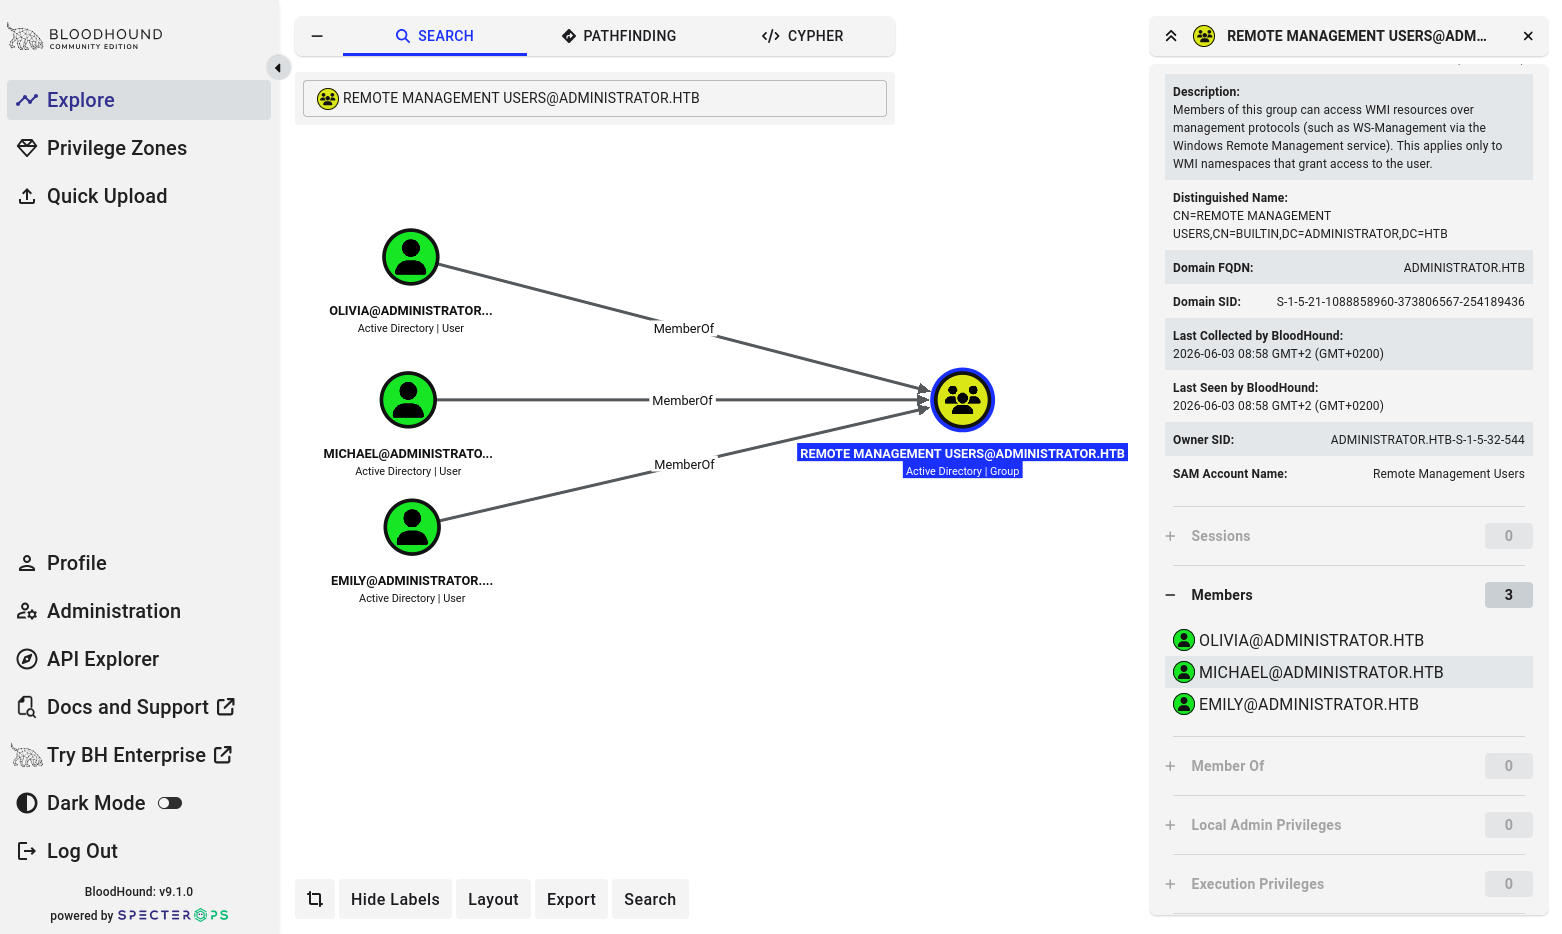Viewport: 1562px width, 934px height.
Task: Click the Domain SID value
Action: pos(1400,302)
